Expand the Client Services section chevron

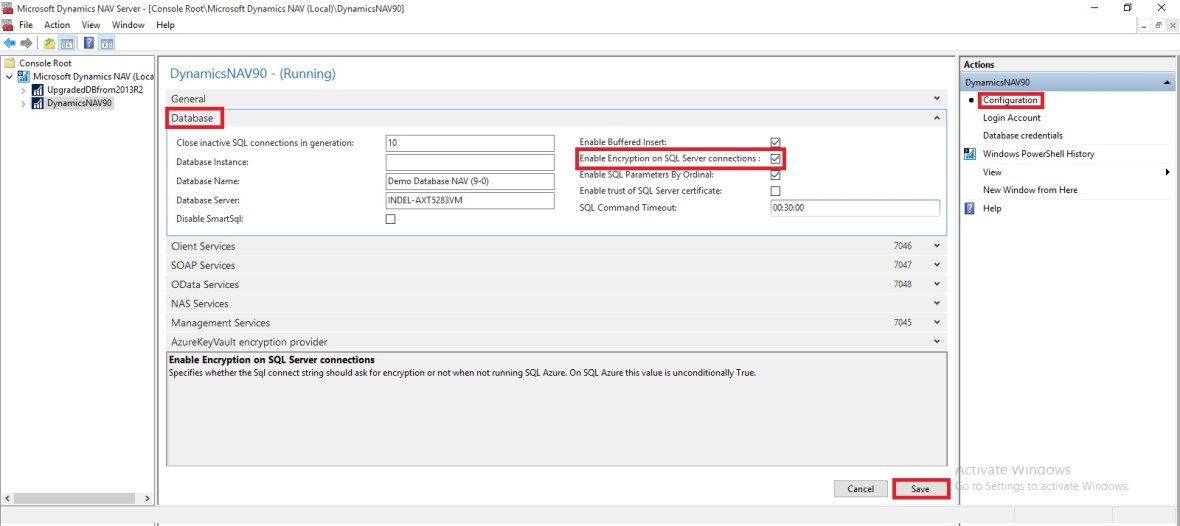click(x=937, y=246)
